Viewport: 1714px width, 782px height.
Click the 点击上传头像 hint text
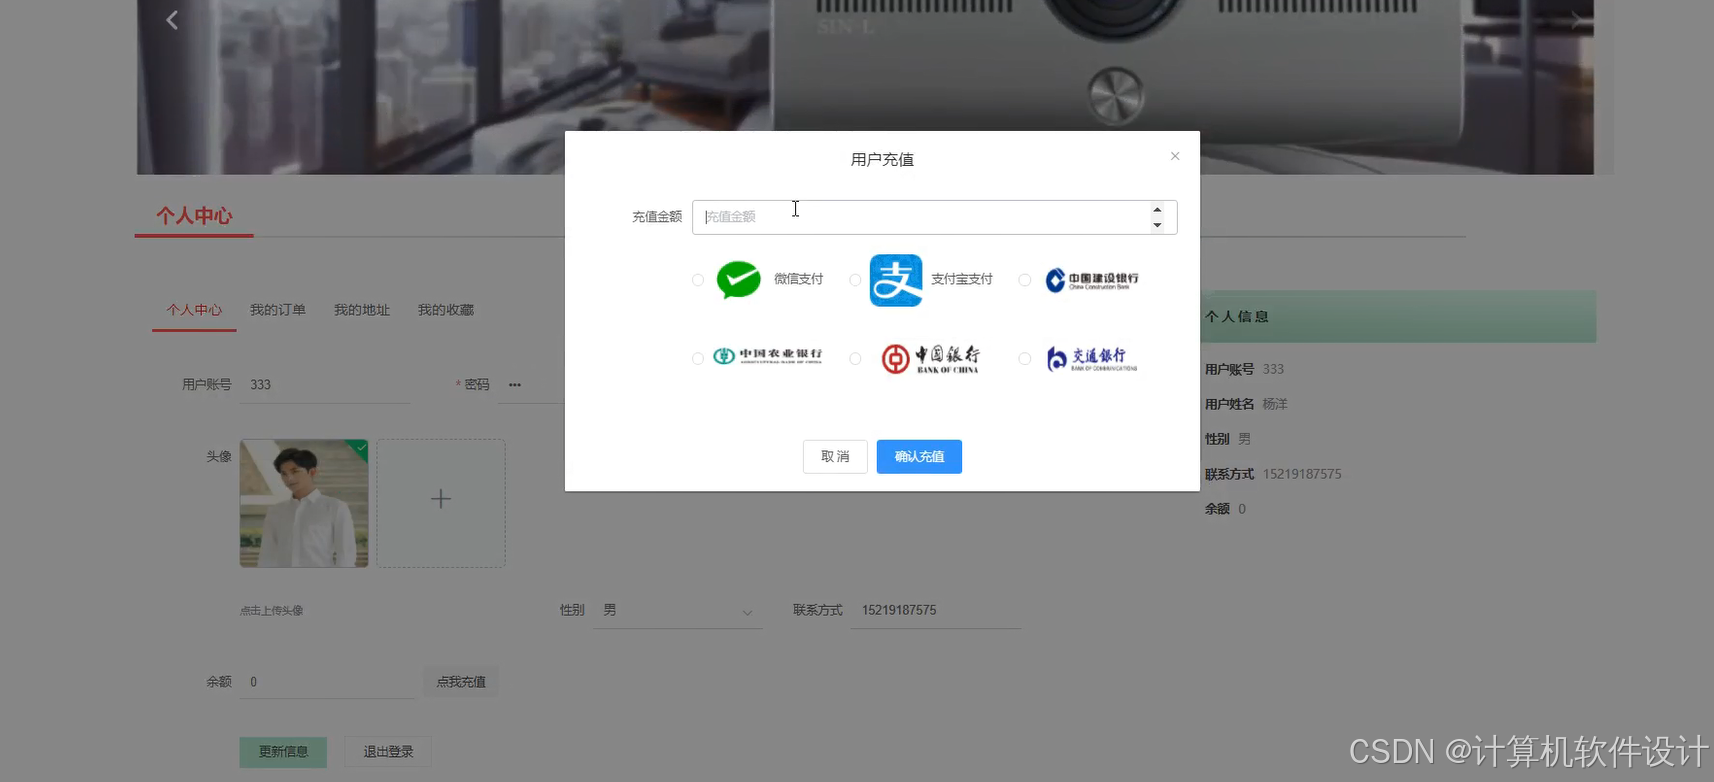point(272,611)
